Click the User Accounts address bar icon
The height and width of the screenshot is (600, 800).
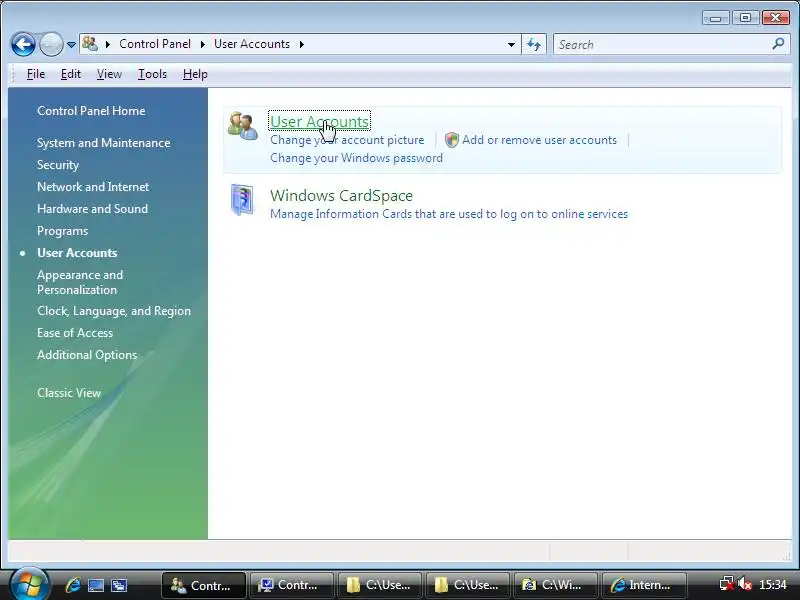90,44
